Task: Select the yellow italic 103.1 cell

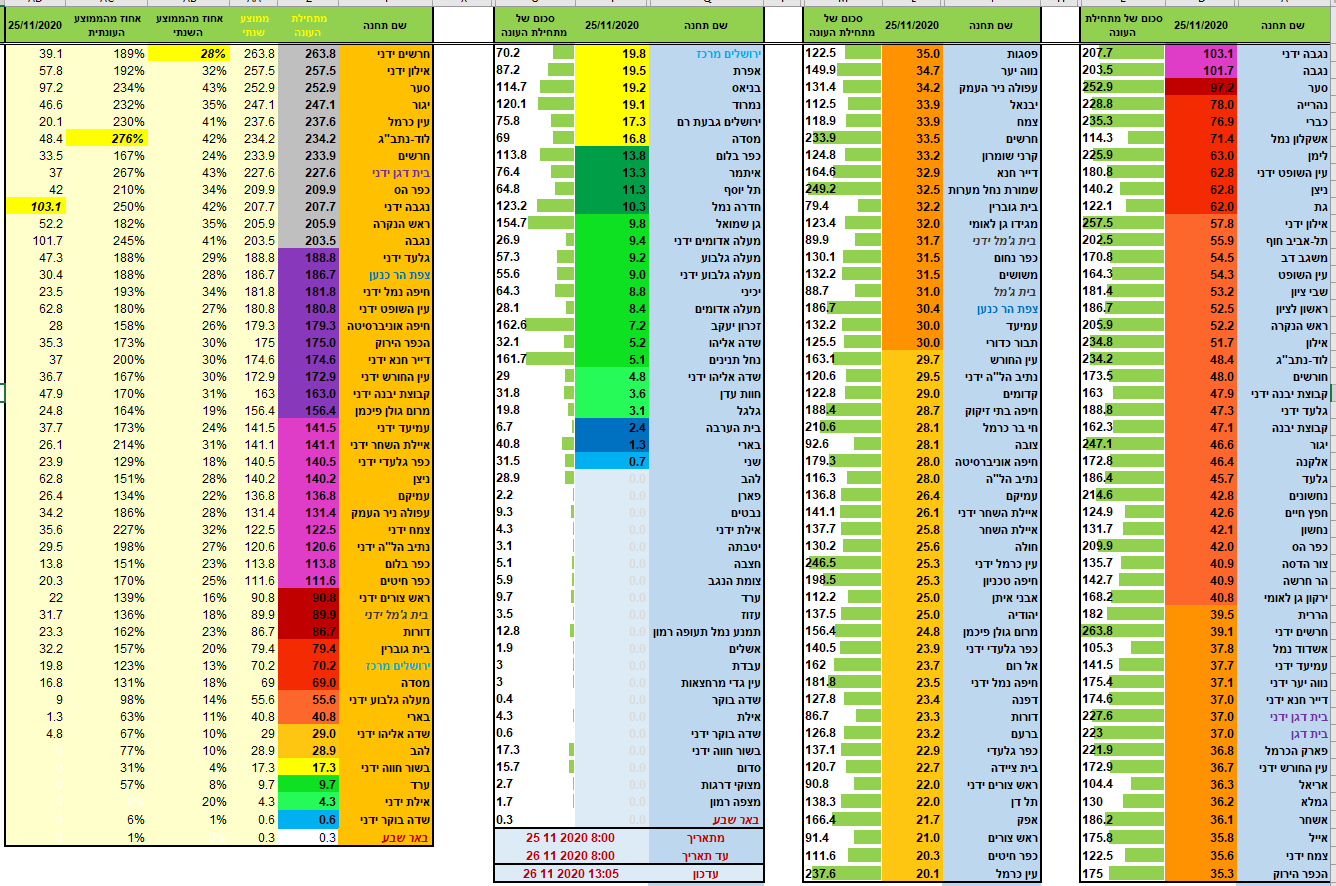Action: coord(35,205)
